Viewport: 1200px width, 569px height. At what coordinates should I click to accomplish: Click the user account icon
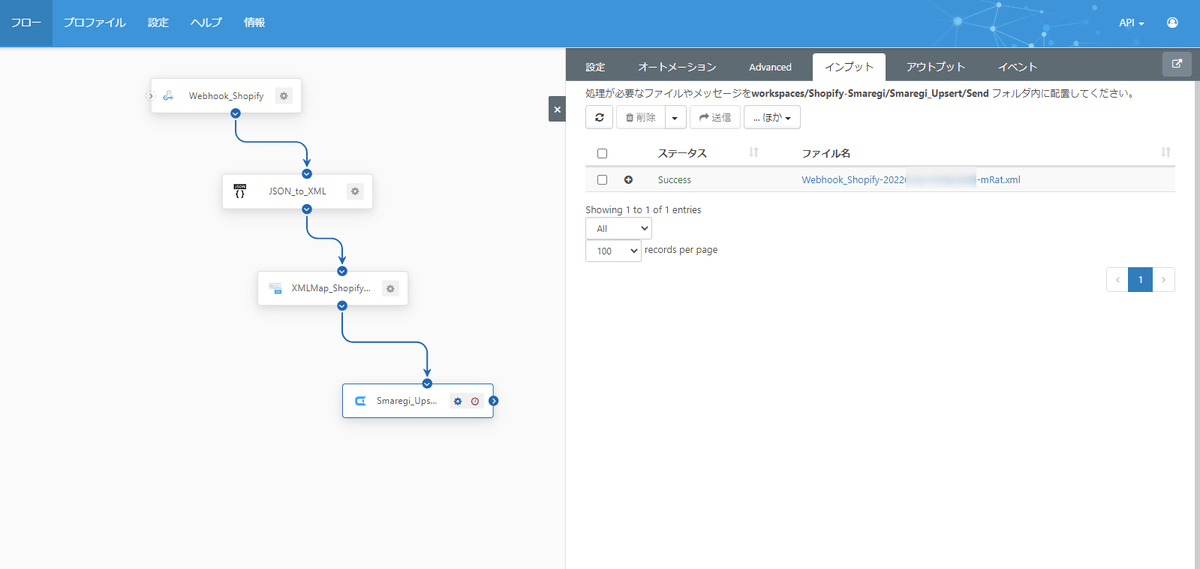1172,22
